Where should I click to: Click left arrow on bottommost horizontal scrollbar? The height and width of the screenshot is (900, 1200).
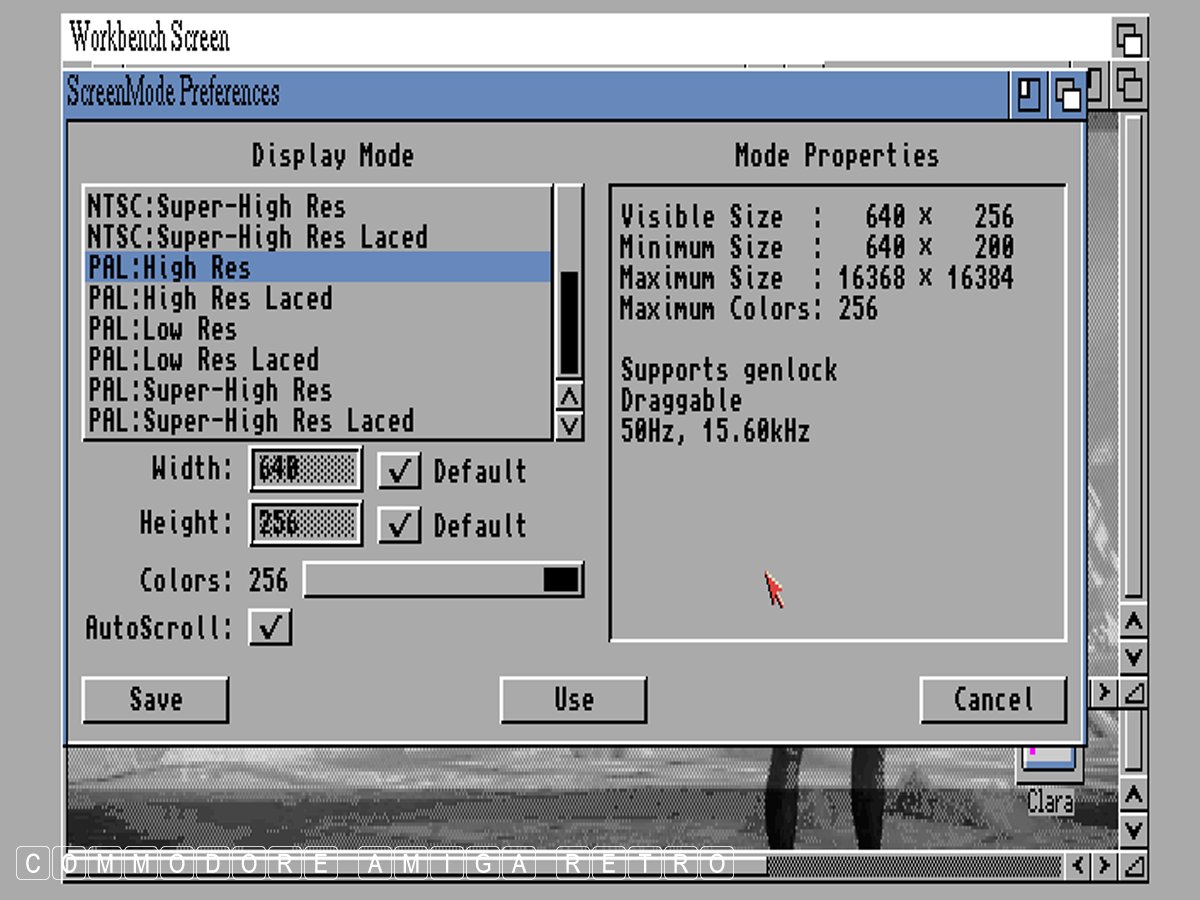(x=1078, y=865)
